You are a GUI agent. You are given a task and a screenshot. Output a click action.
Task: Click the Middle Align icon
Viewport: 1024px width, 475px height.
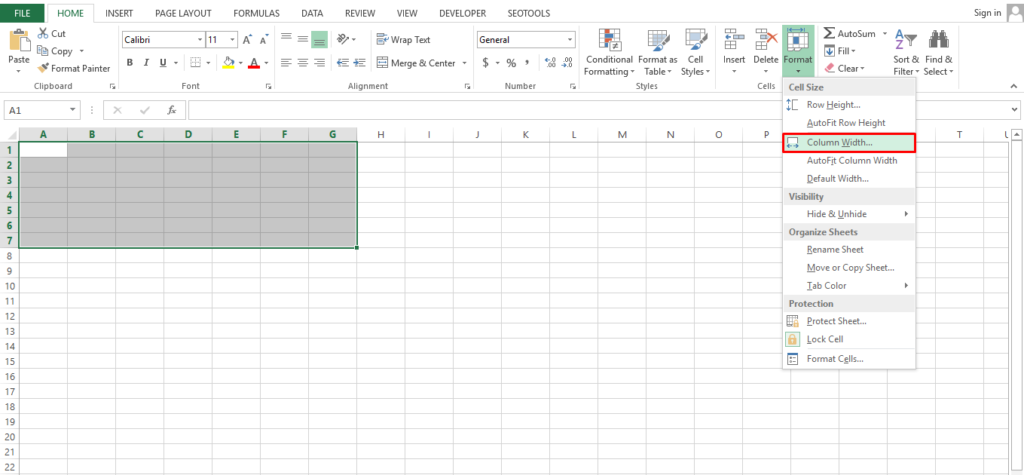[302, 39]
